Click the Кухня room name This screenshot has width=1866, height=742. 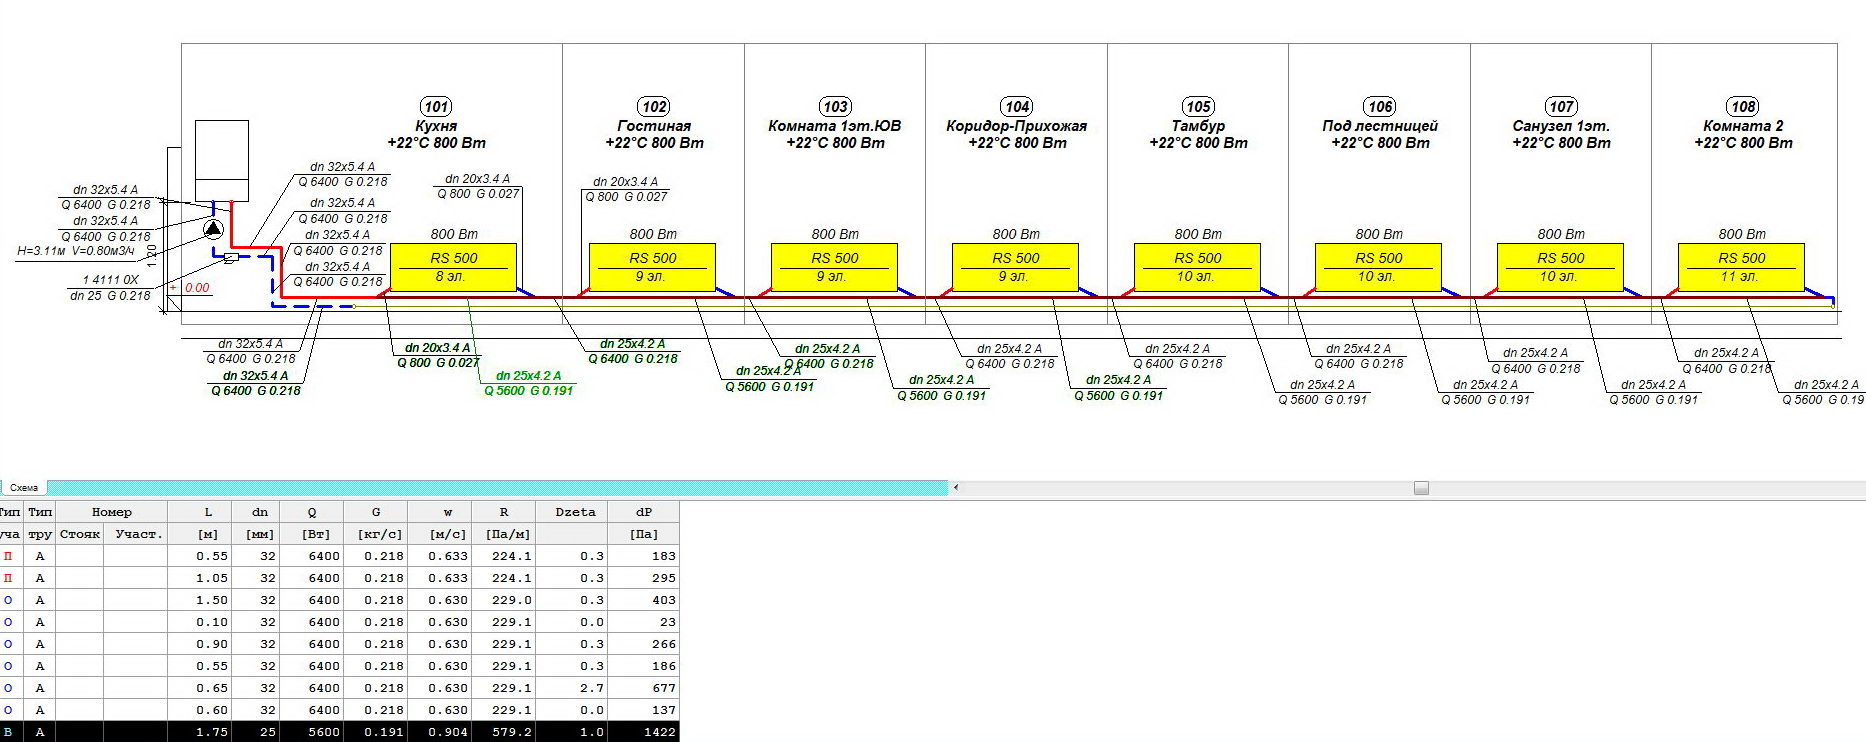436,126
